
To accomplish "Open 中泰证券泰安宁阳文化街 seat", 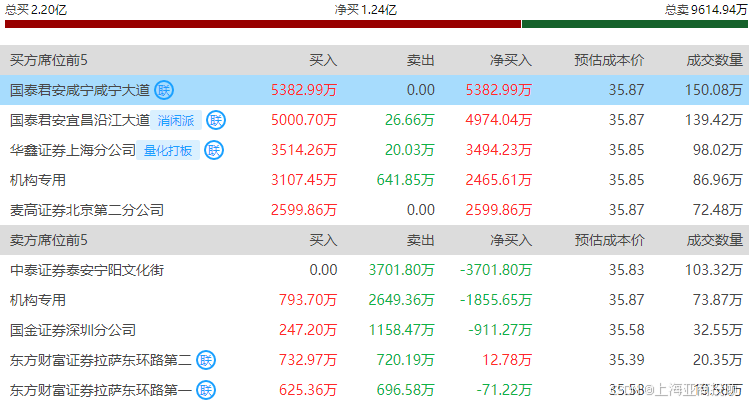I will pos(87,270).
